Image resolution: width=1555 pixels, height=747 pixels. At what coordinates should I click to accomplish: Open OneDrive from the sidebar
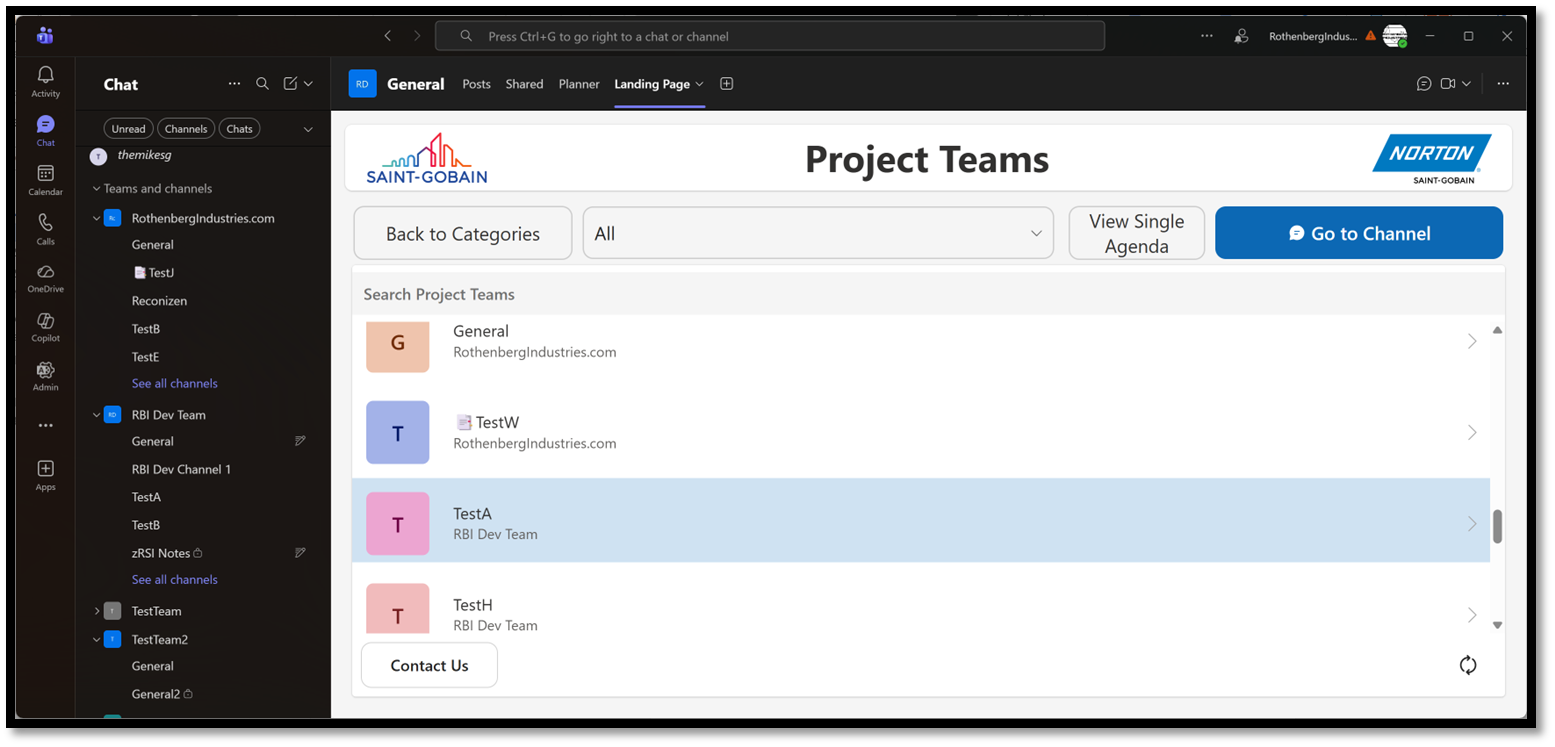point(45,276)
